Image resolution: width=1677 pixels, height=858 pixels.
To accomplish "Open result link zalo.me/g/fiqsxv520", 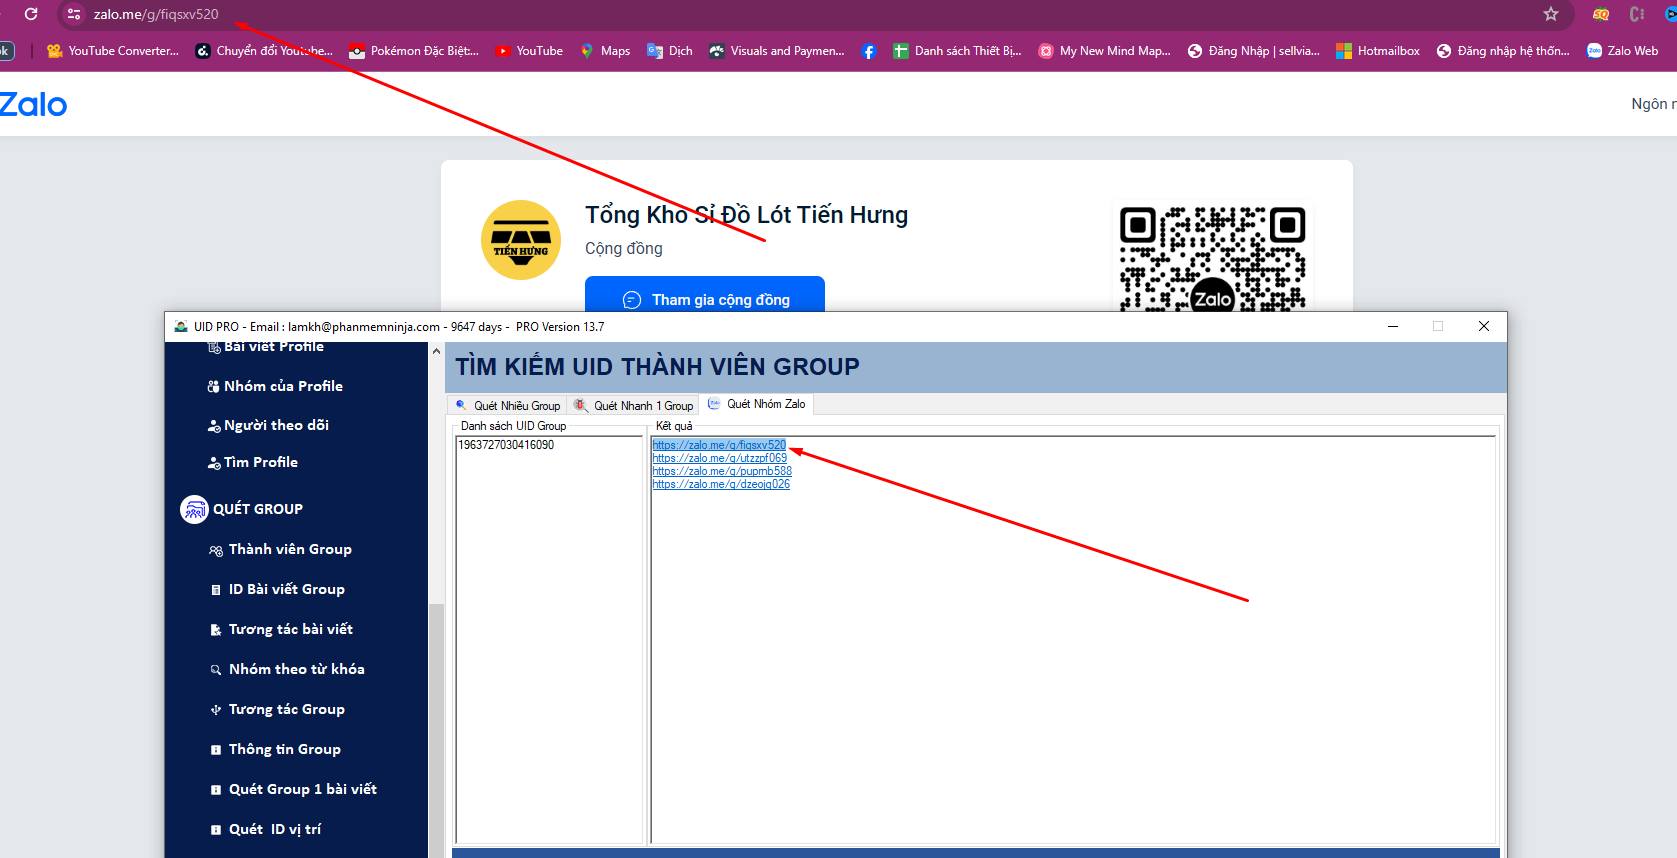I will pos(719,445).
